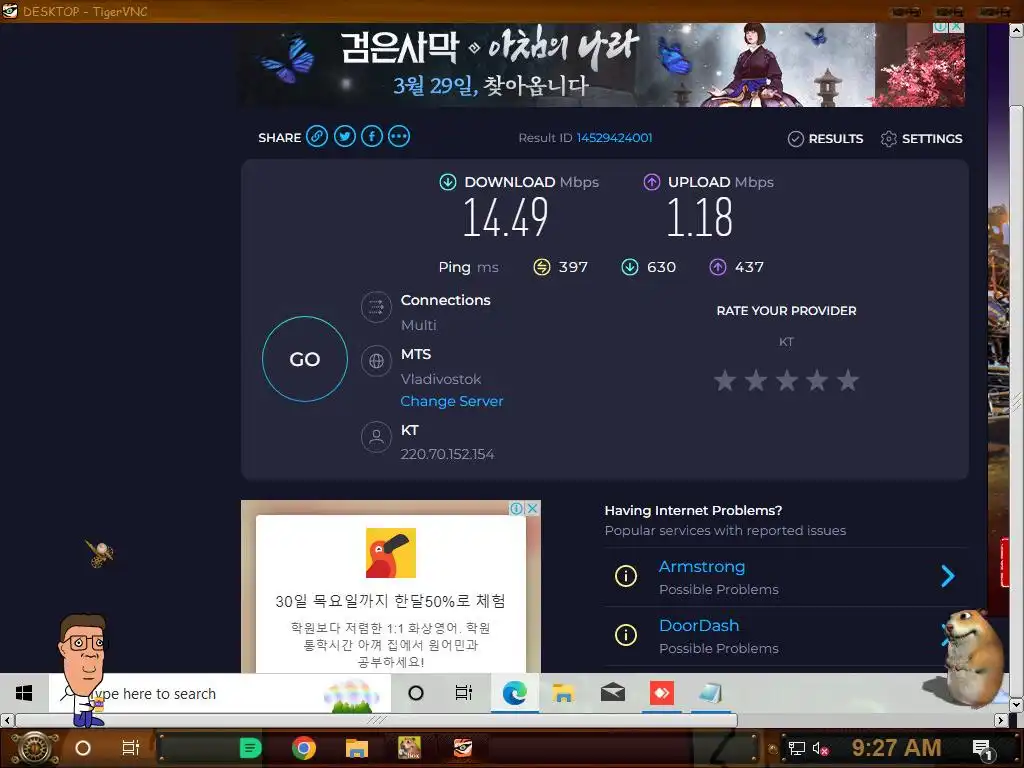Screen dimensions: 1024x768
Task: Click the 14.49 download speed value
Action: (x=505, y=218)
